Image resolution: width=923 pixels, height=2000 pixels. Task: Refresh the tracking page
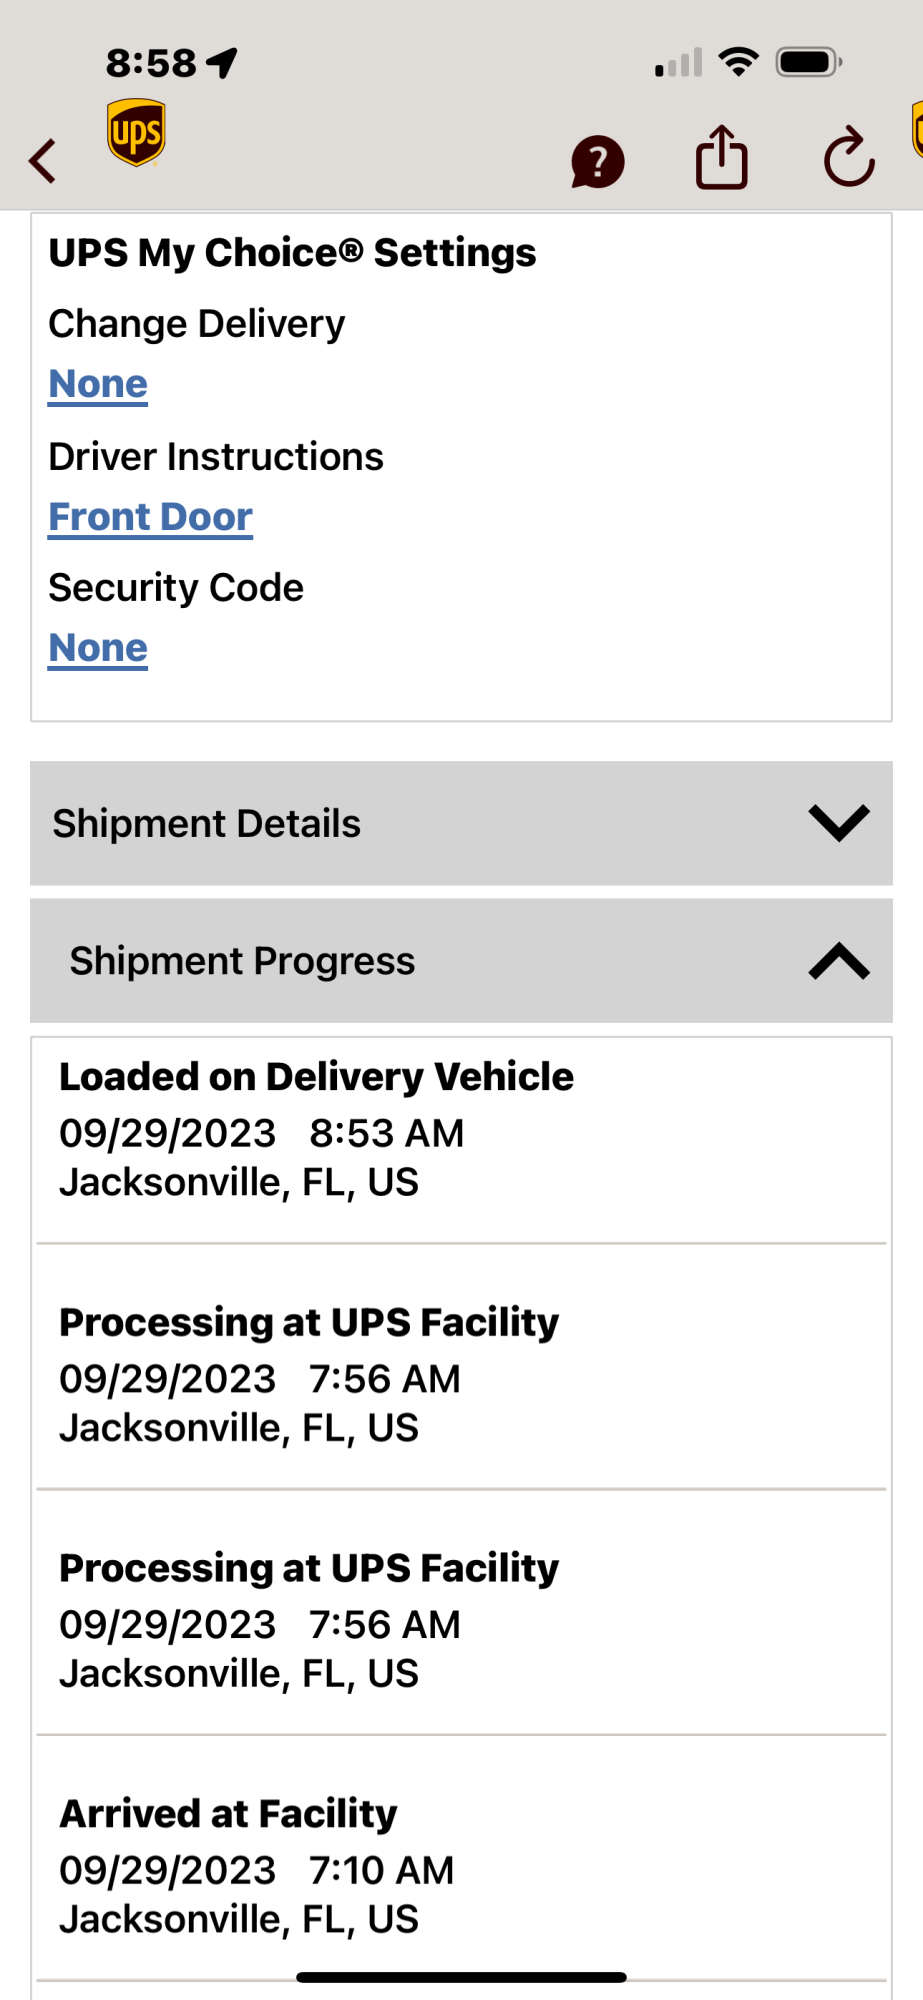[849, 158]
